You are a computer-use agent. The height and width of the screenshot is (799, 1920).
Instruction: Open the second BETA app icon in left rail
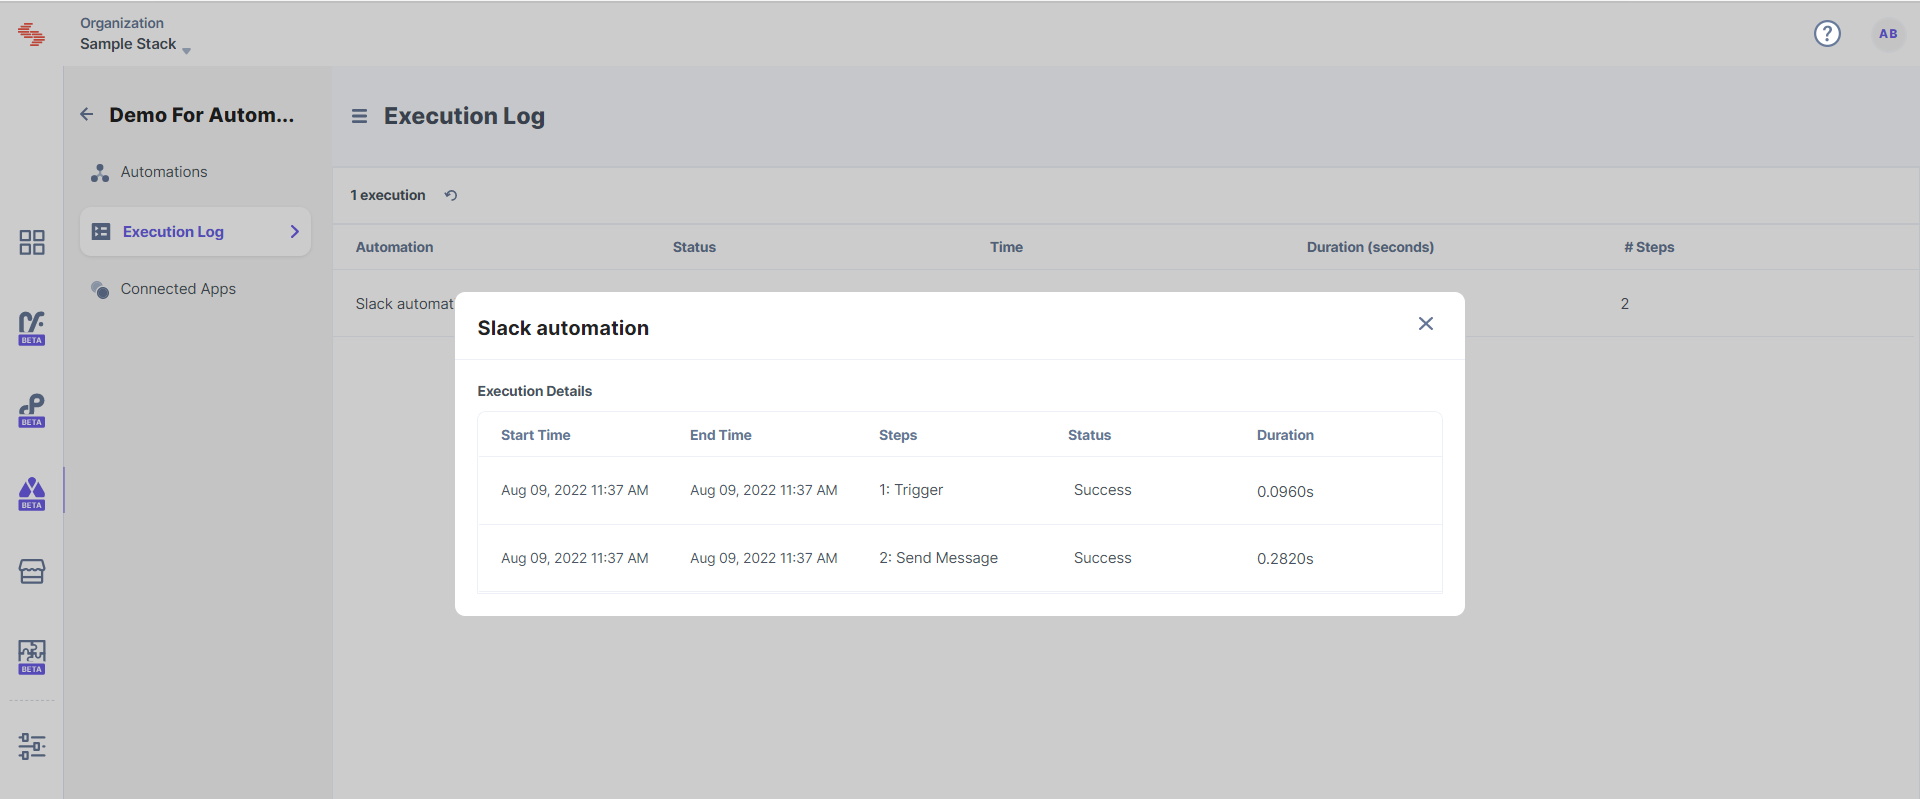click(32, 410)
